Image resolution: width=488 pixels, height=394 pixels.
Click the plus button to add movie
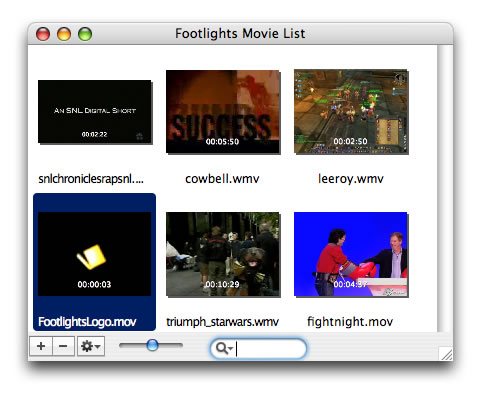(x=41, y=346)
